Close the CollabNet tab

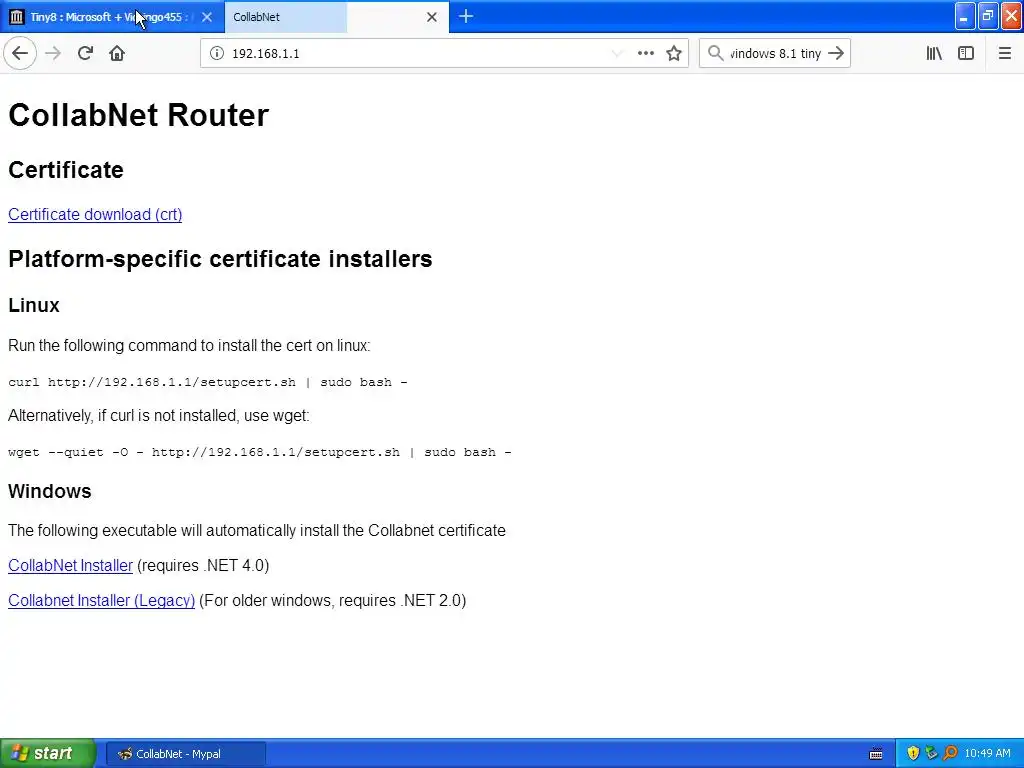click(x=432, y=17)
